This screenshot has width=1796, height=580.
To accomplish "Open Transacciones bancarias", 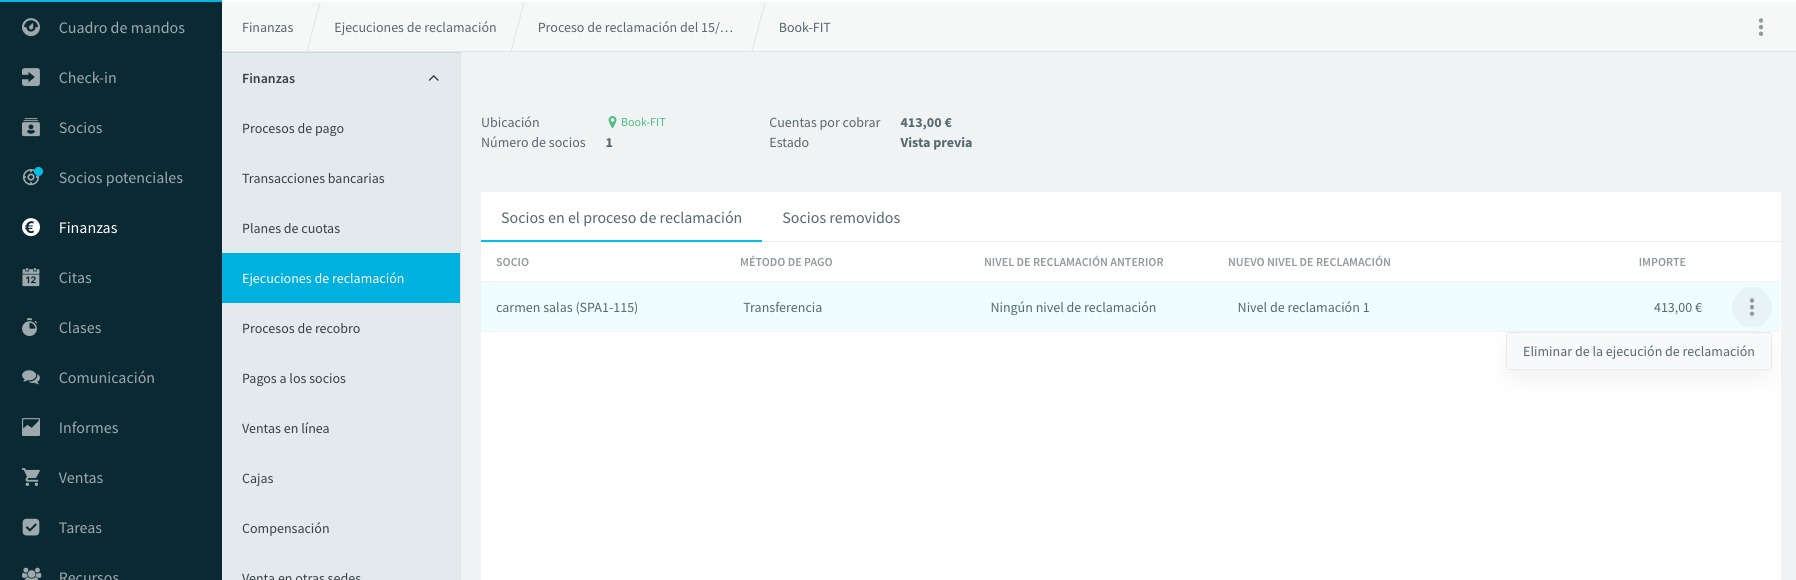I will click(341, 178).
